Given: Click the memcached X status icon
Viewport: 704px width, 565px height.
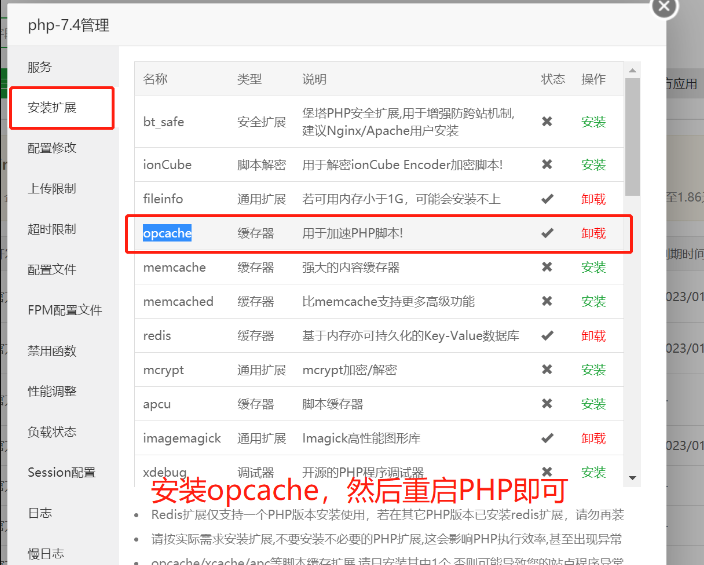Looking at the screenshot, I should (x=547, y=301).
